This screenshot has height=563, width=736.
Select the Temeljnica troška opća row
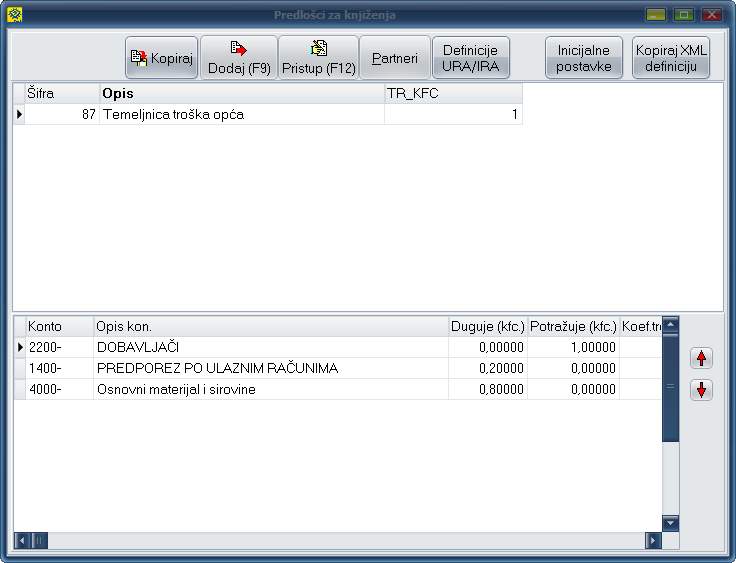pyautogui.click(x=241, y=115)
